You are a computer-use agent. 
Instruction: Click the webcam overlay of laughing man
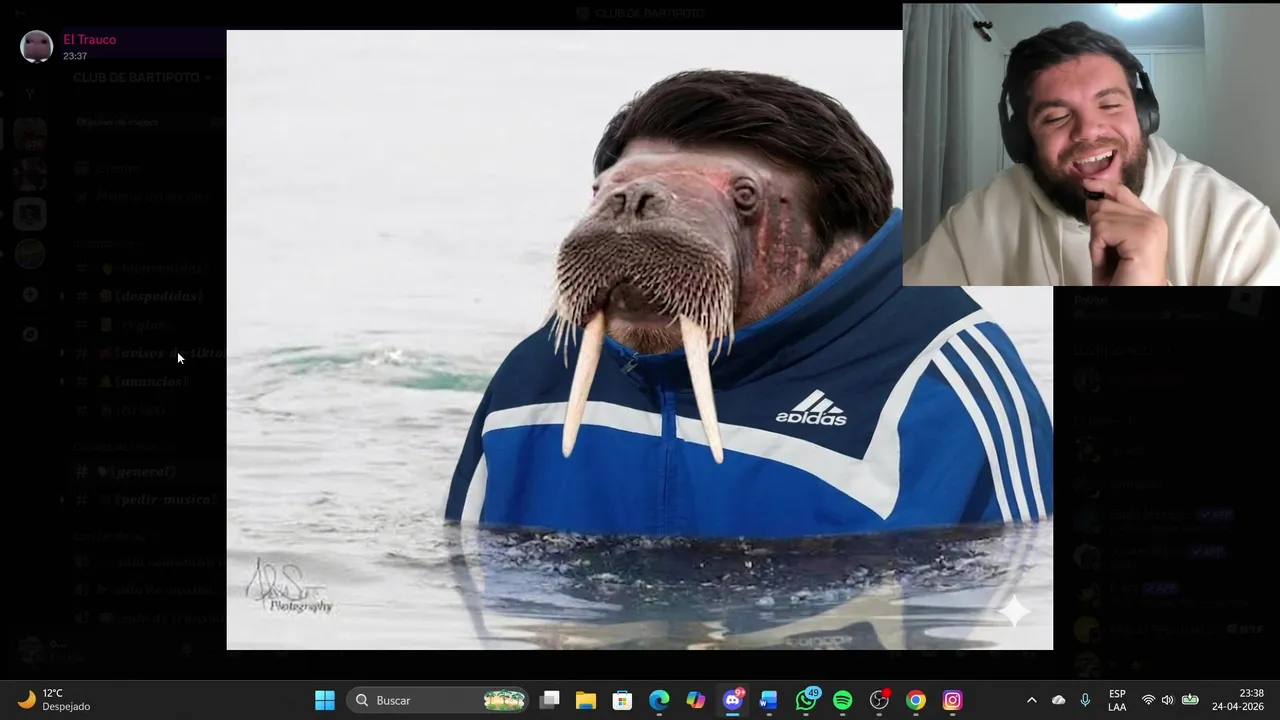click(x=1091, y=144)
